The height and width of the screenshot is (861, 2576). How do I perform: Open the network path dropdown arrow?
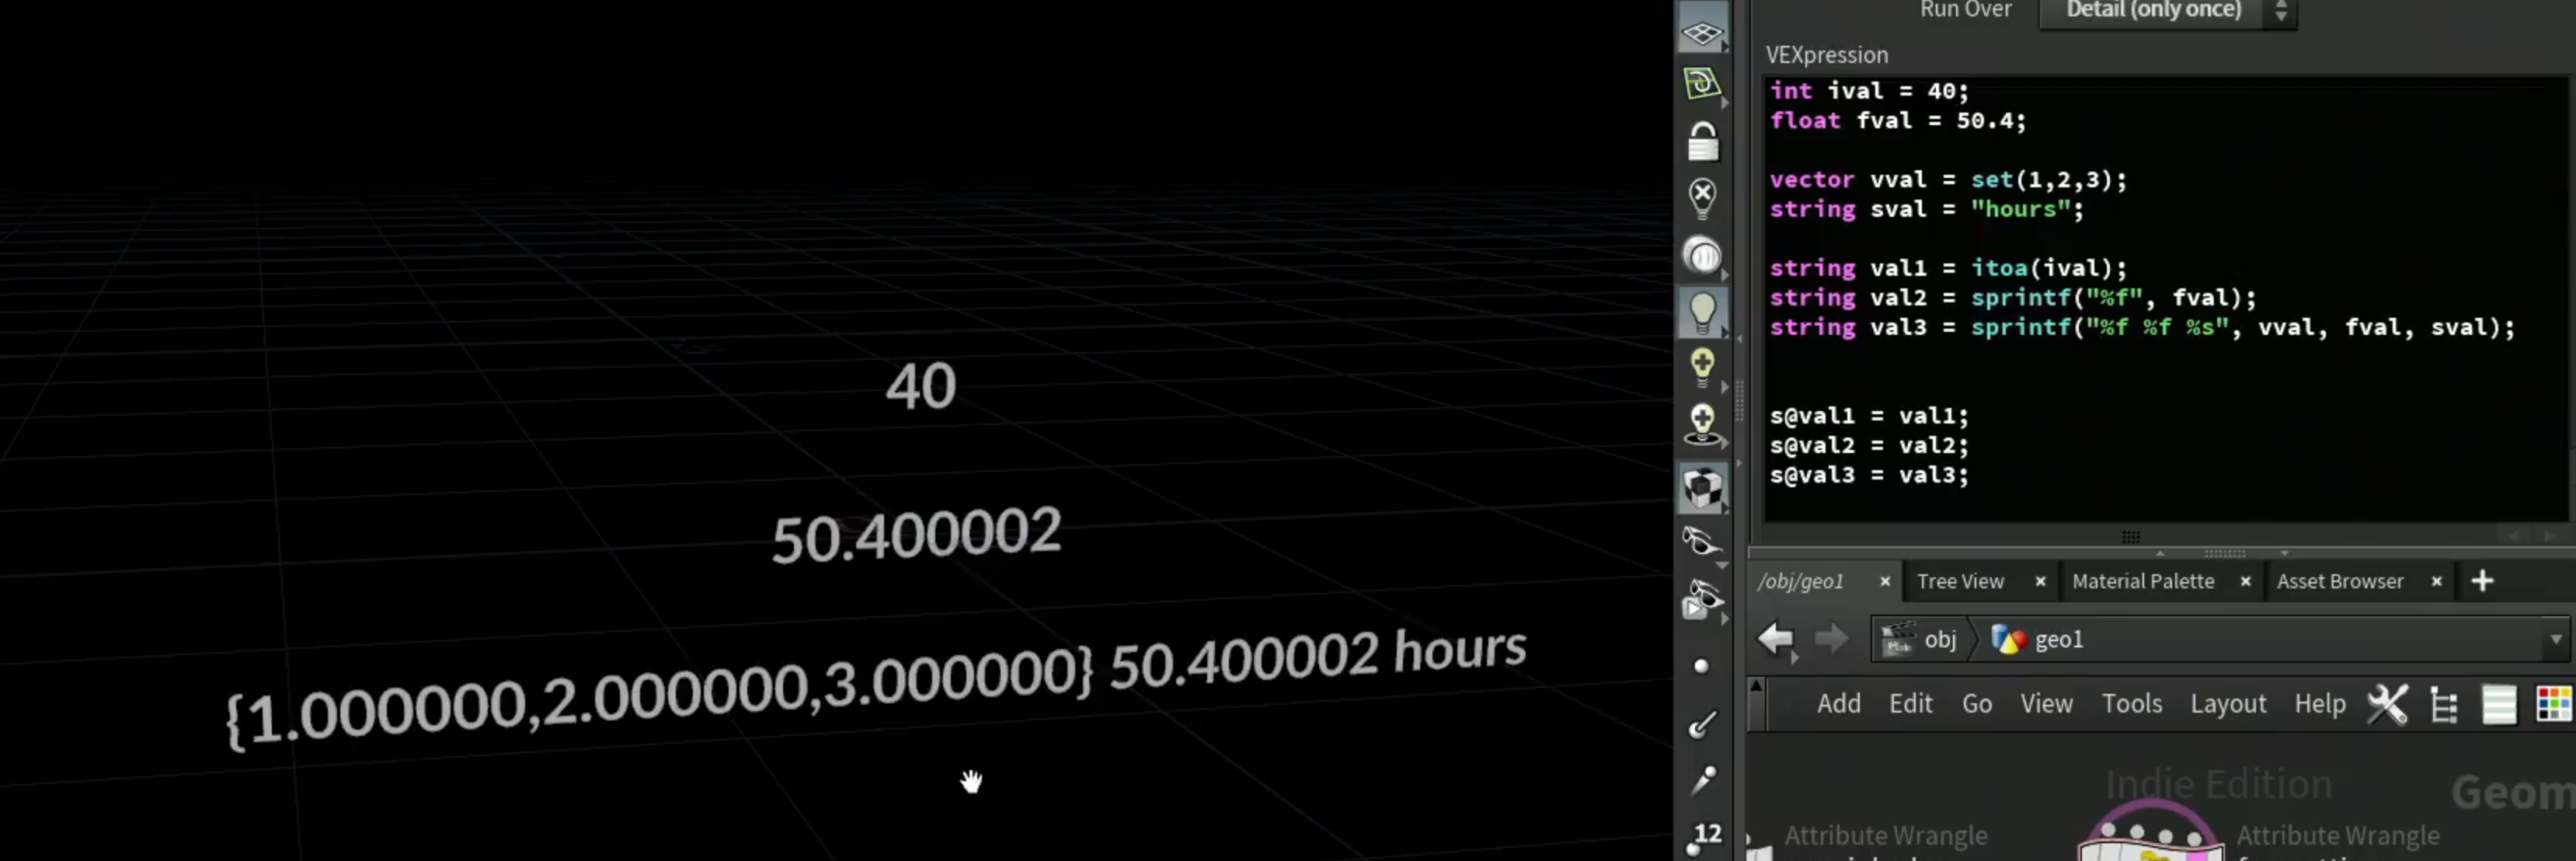click(2555, 640)
